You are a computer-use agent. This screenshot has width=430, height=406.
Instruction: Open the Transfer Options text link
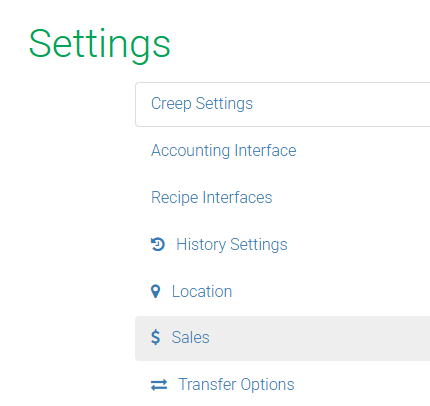[236, 384]
